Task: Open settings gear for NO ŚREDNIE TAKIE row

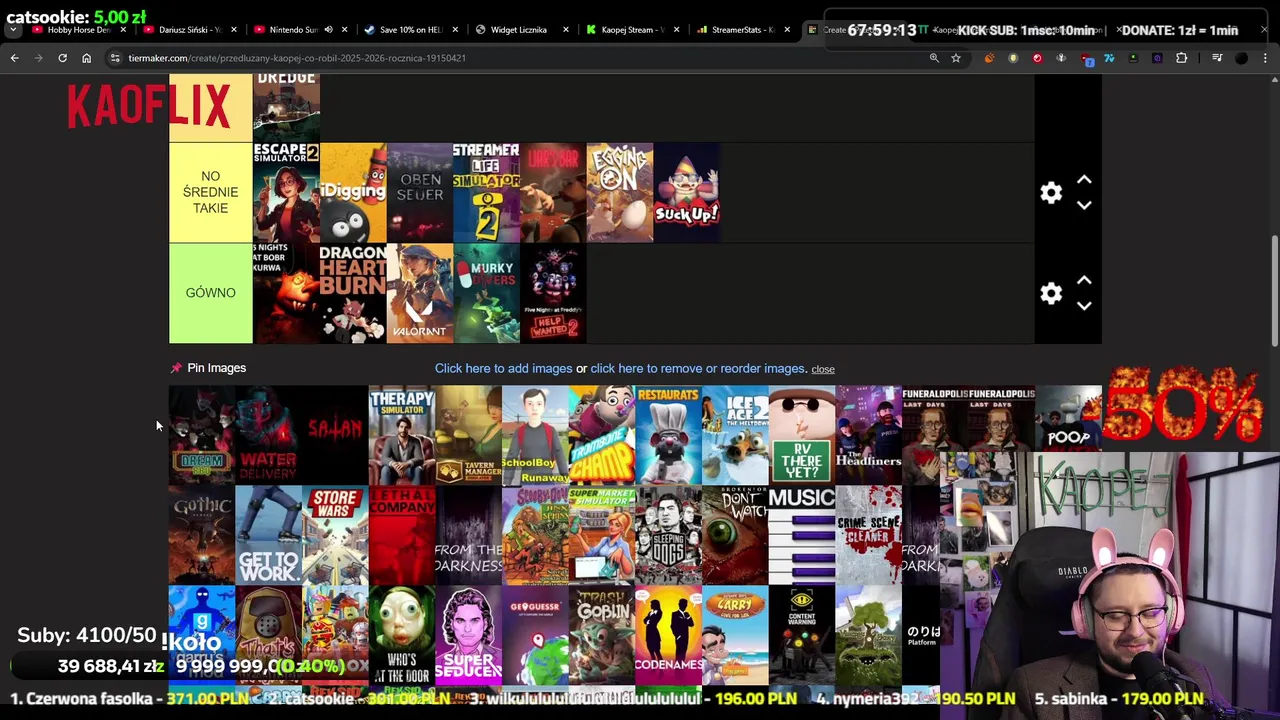Action: pyautogui.click(x=1051, y=193)
